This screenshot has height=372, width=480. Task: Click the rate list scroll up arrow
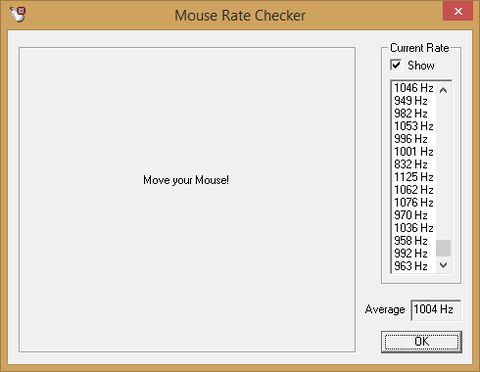point(443,90)
